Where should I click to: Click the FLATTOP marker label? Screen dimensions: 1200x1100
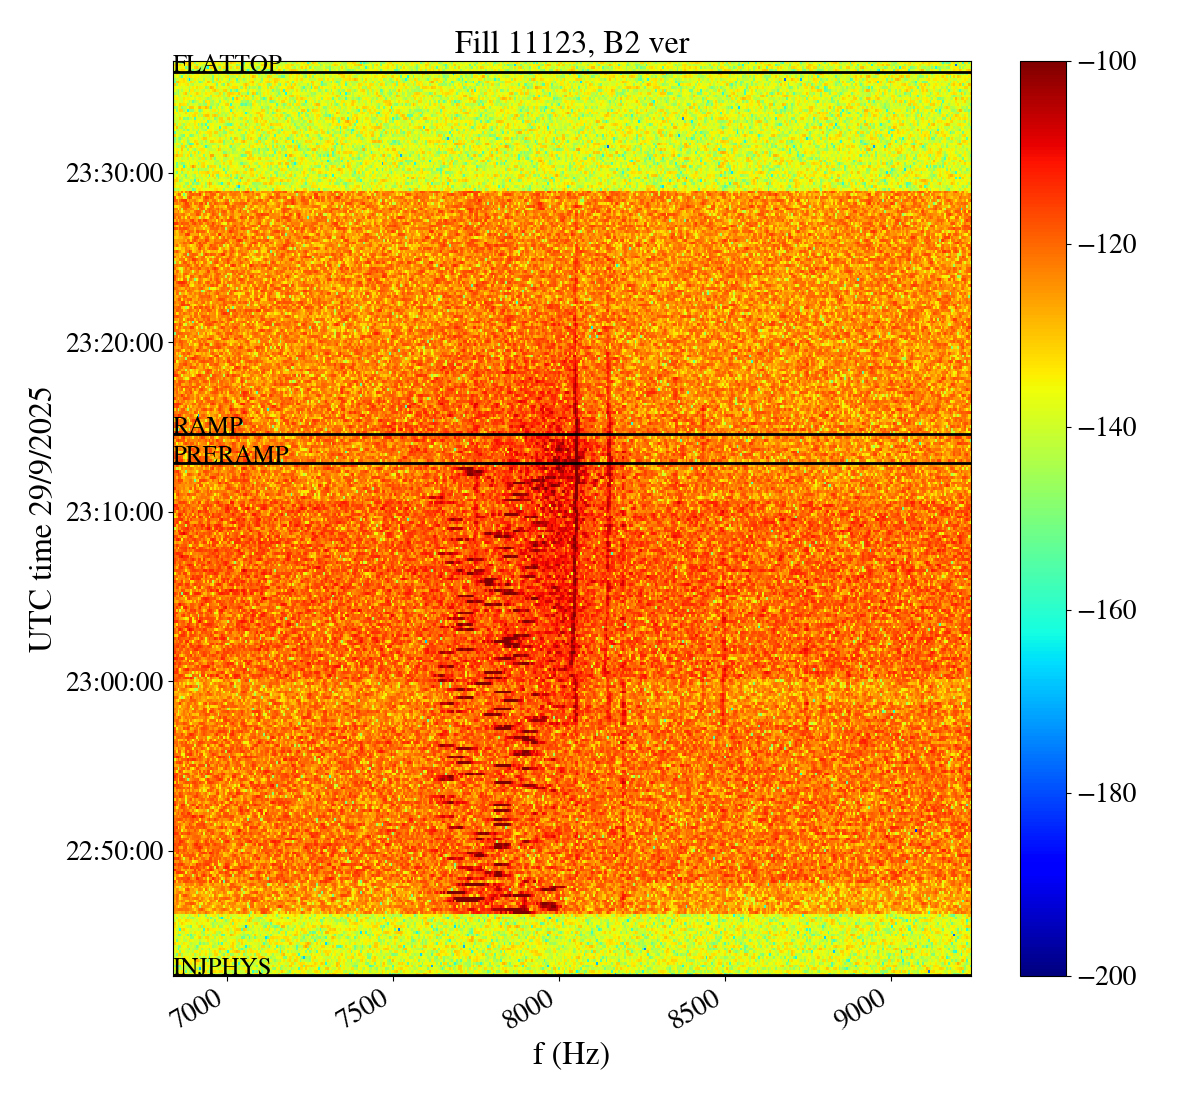click(x=227, y=64)
